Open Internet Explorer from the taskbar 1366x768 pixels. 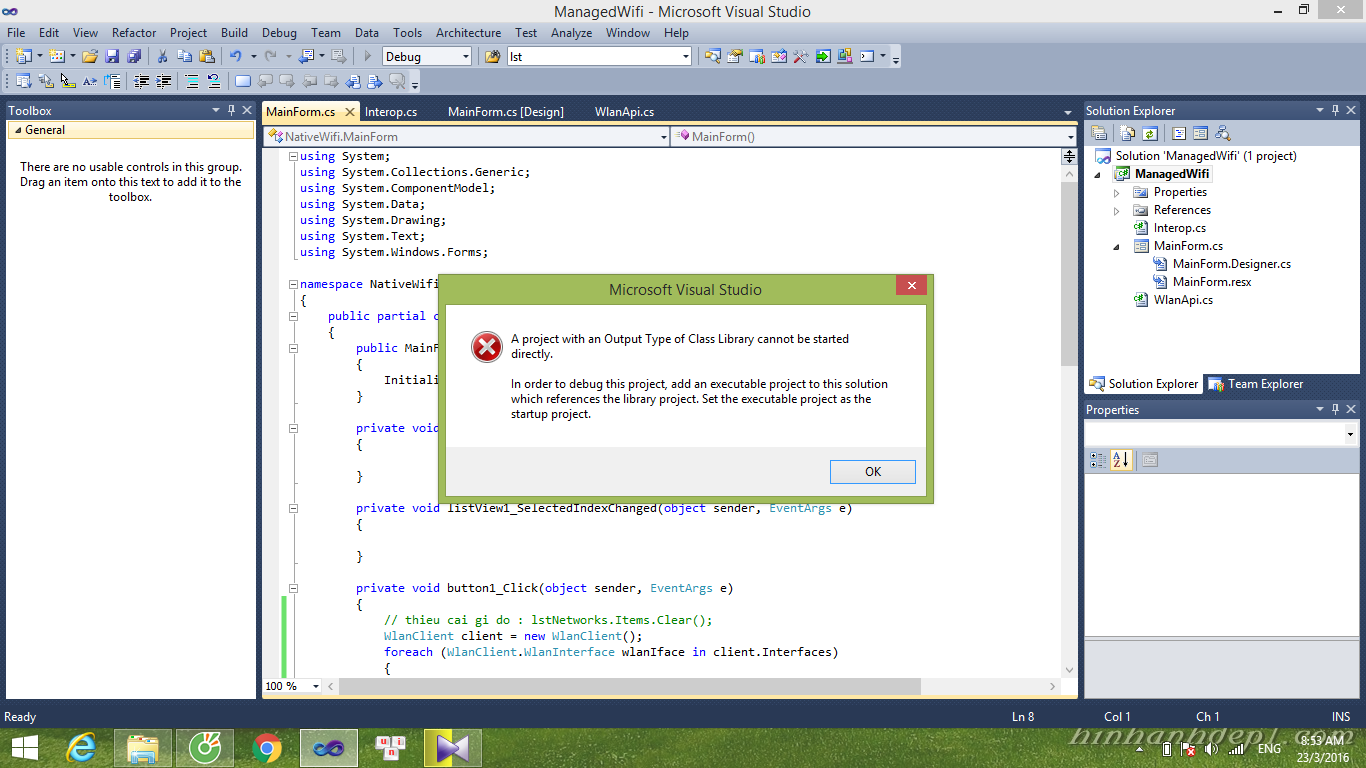[80, 747]
